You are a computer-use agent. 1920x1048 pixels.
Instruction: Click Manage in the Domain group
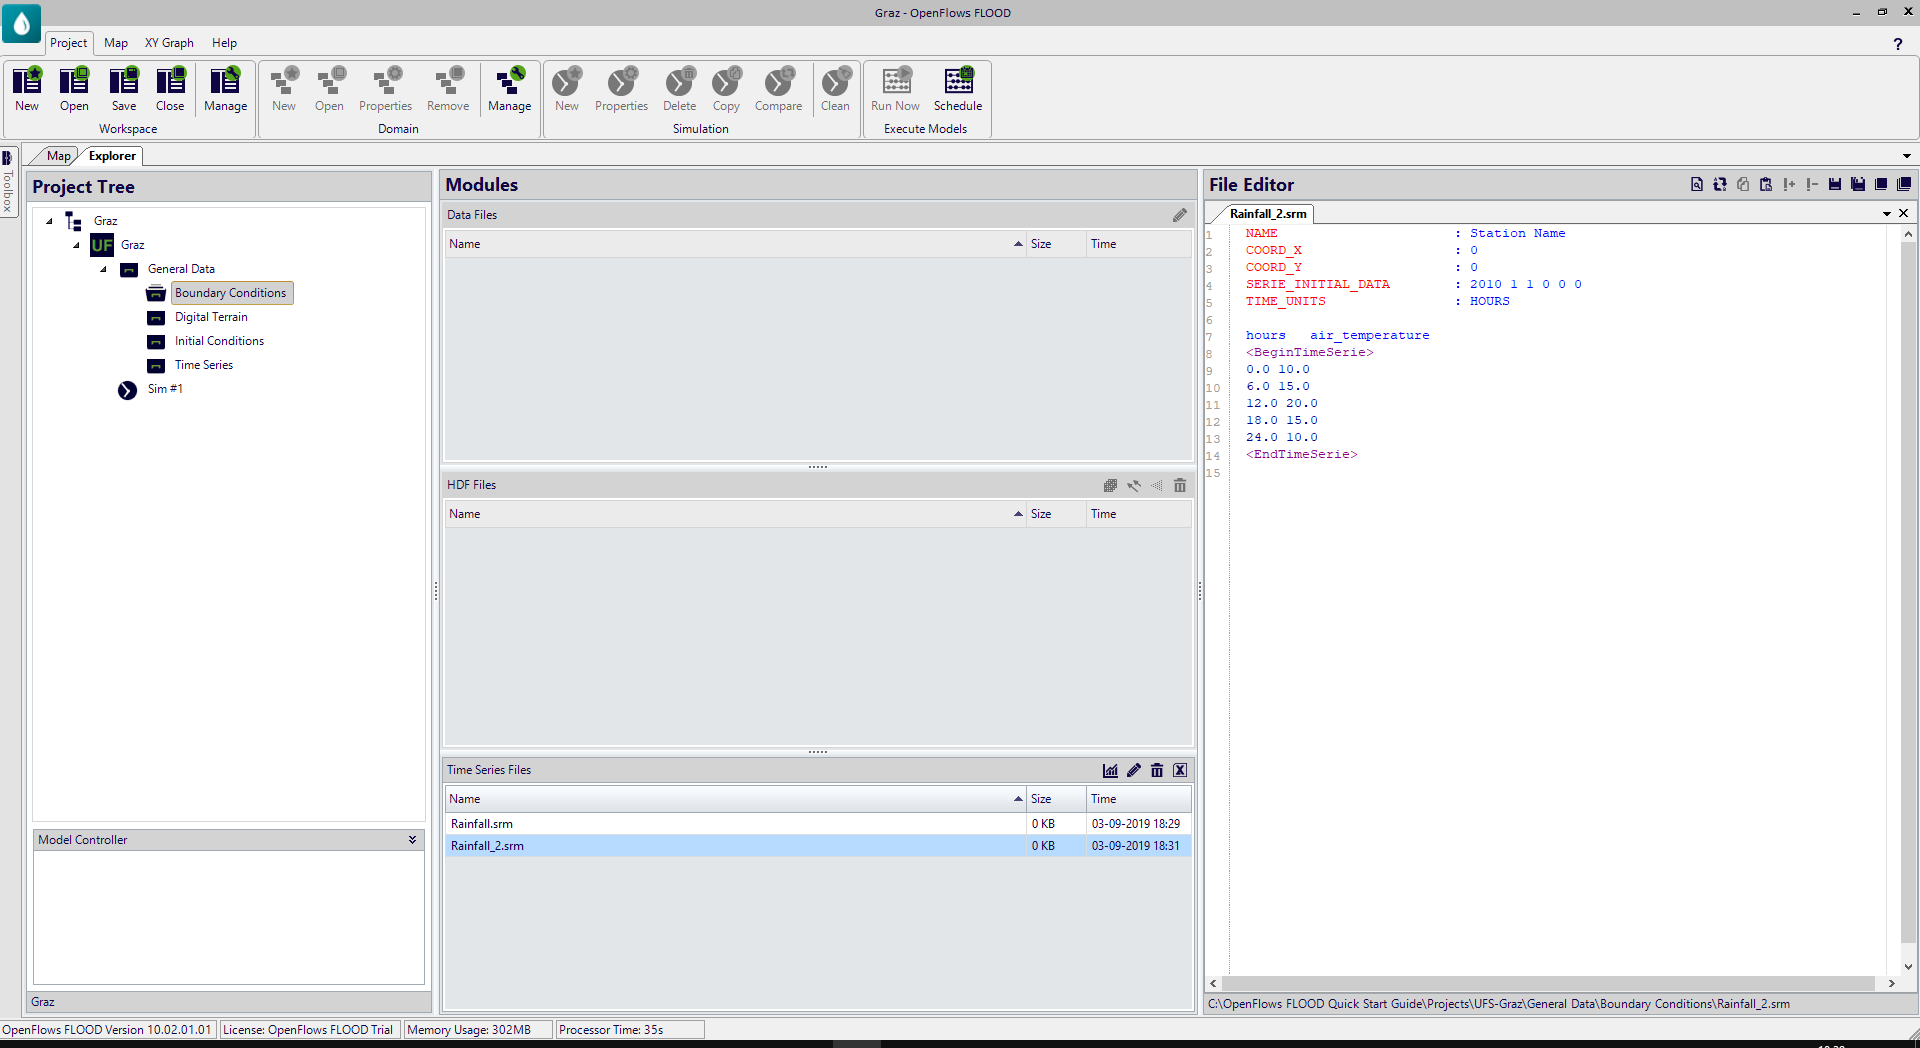(510, 89)
